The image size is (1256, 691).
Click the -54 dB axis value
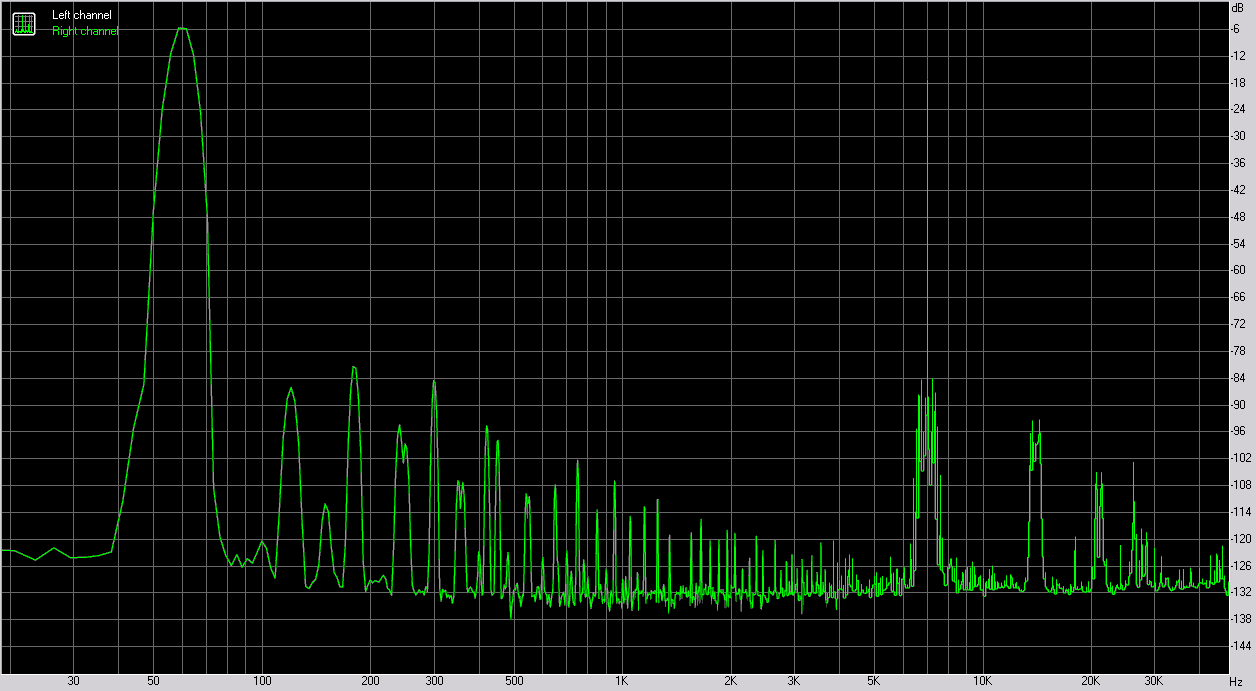(1240, 244)
